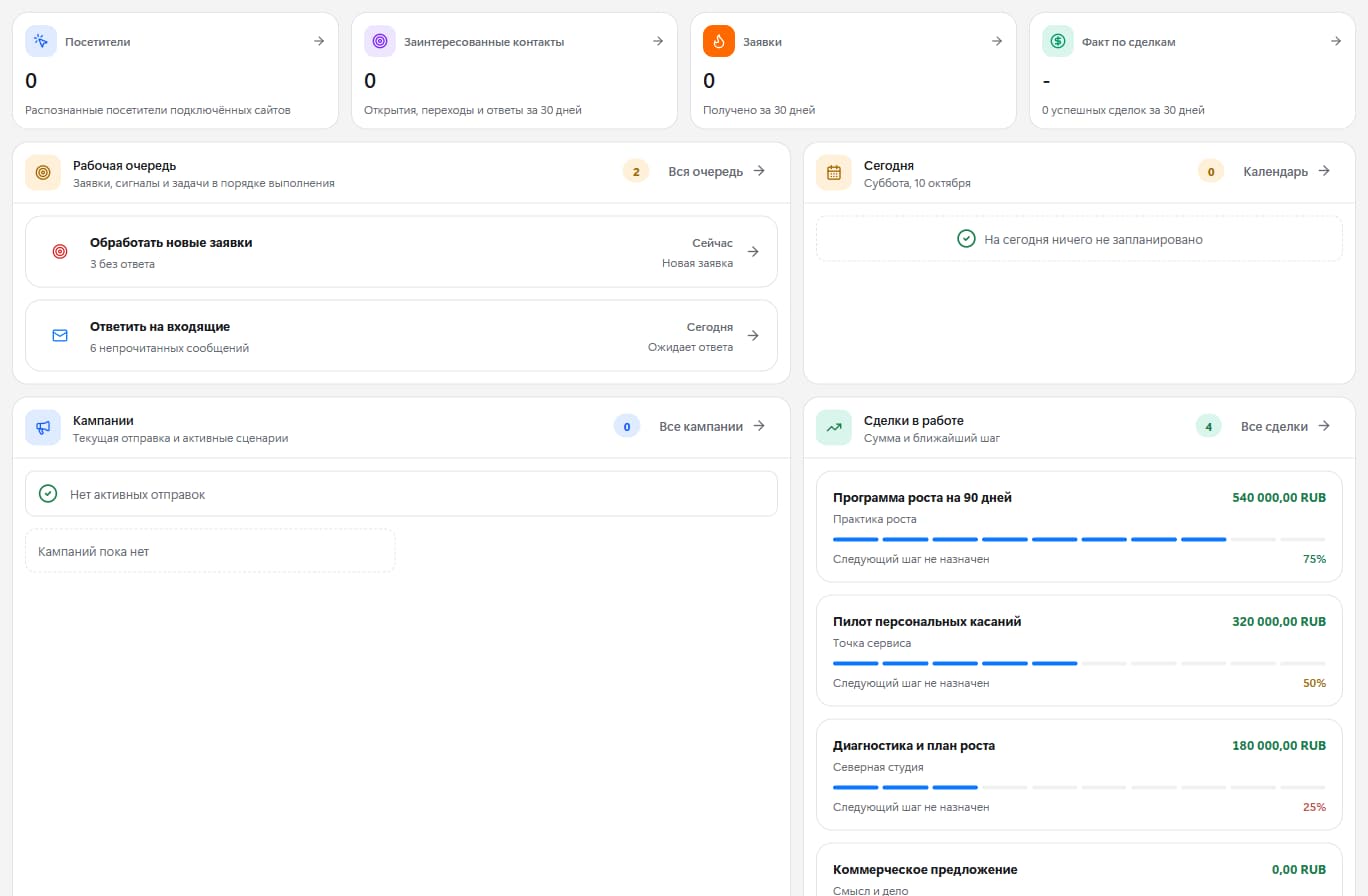Click the text 3 без ответа
Screen dimensions: 1368x896
[x=122, y=264]
